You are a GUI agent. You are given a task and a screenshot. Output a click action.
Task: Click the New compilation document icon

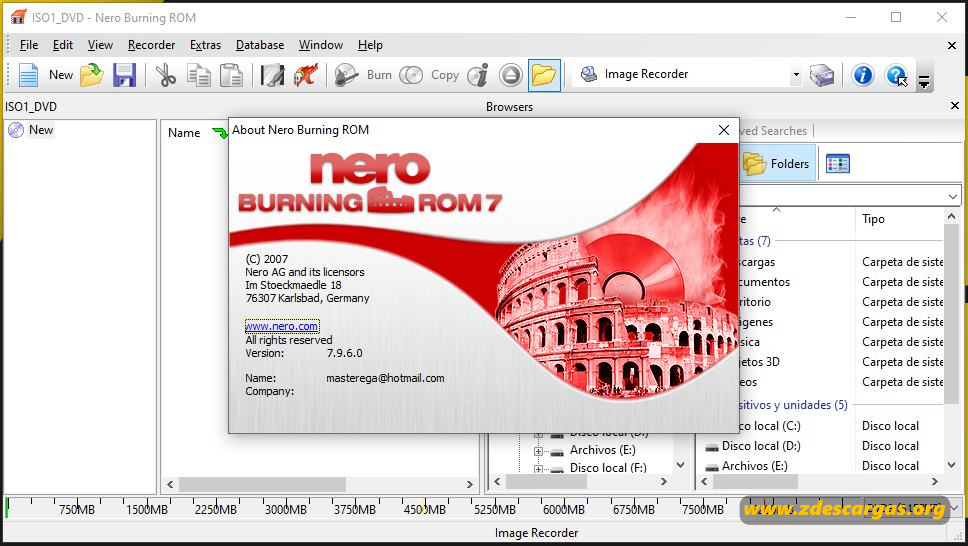point(28,75)
